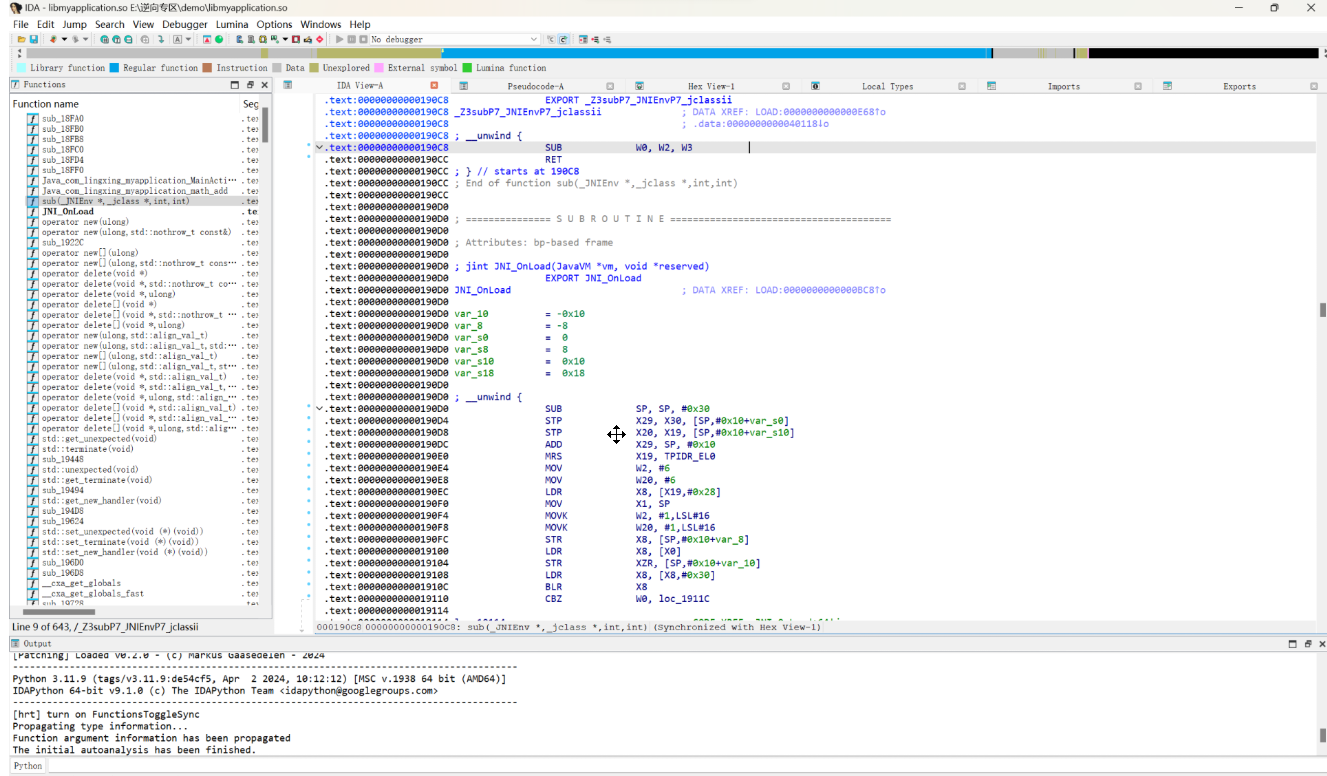This screenshot has width=1327, height=776.
Task: Click the Function name column header
Action: pos(45,104)
